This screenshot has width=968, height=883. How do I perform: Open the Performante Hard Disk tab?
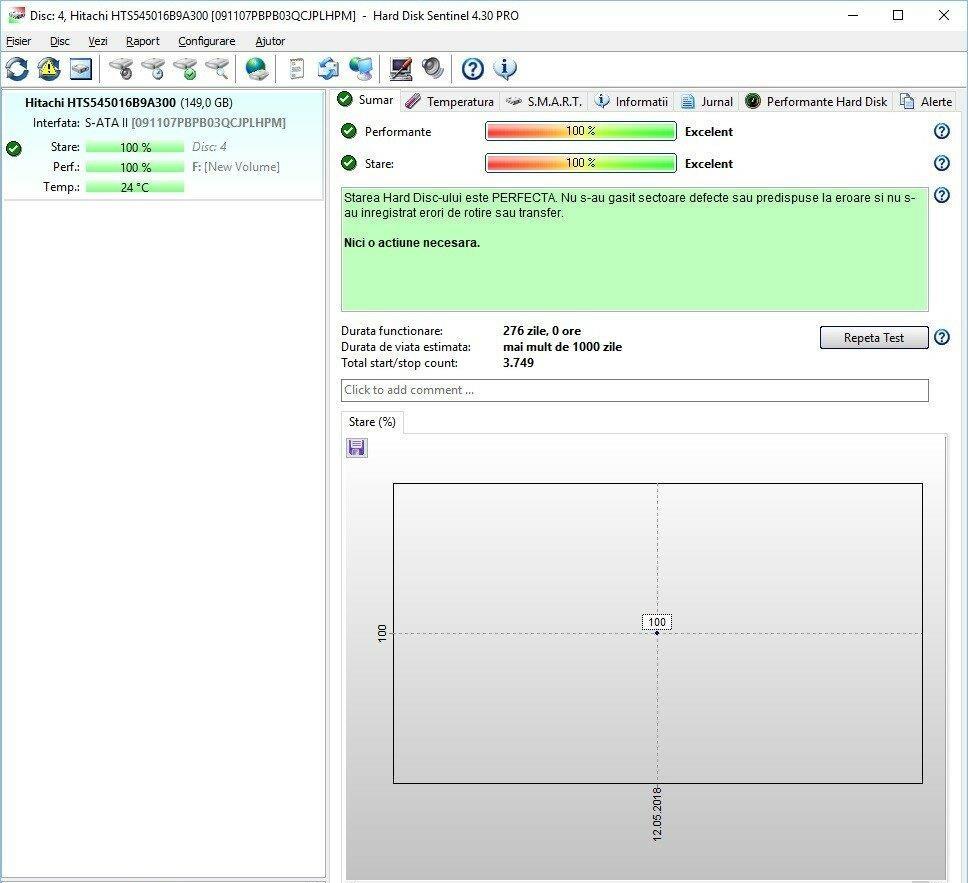[816, 101]
